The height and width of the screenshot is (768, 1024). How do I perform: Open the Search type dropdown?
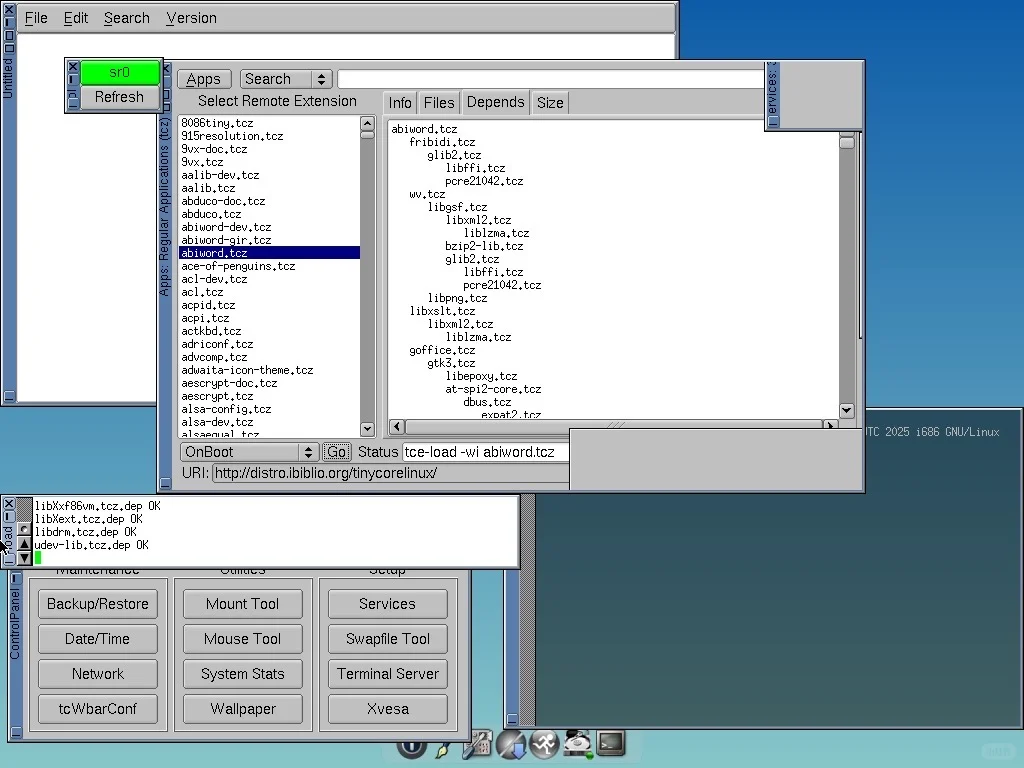click(286, 79)
